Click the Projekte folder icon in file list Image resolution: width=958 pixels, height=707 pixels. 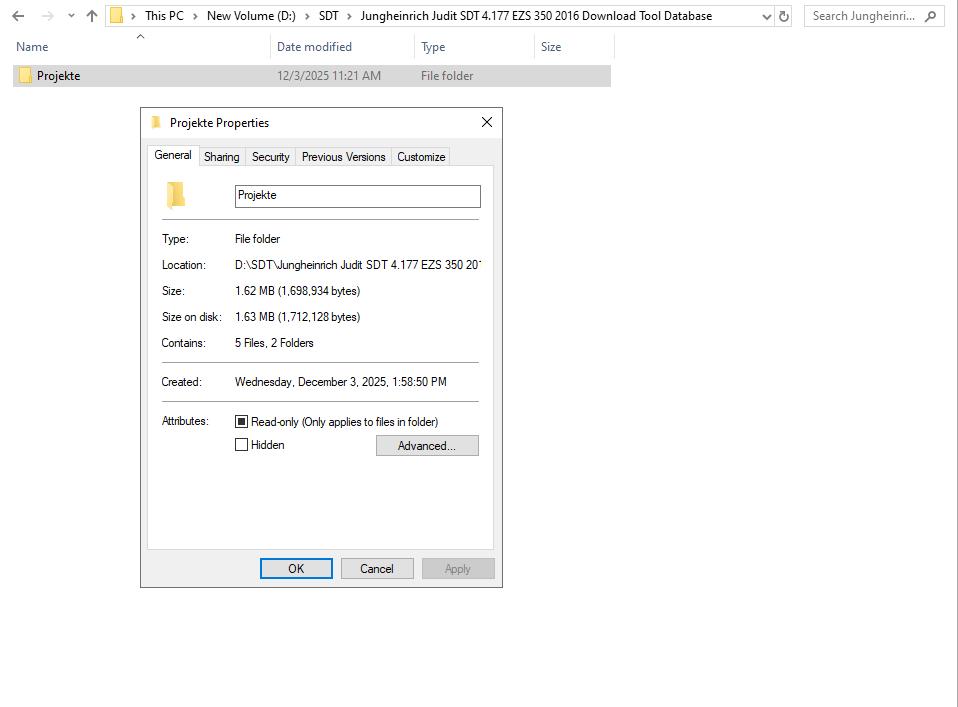point(25,75)
